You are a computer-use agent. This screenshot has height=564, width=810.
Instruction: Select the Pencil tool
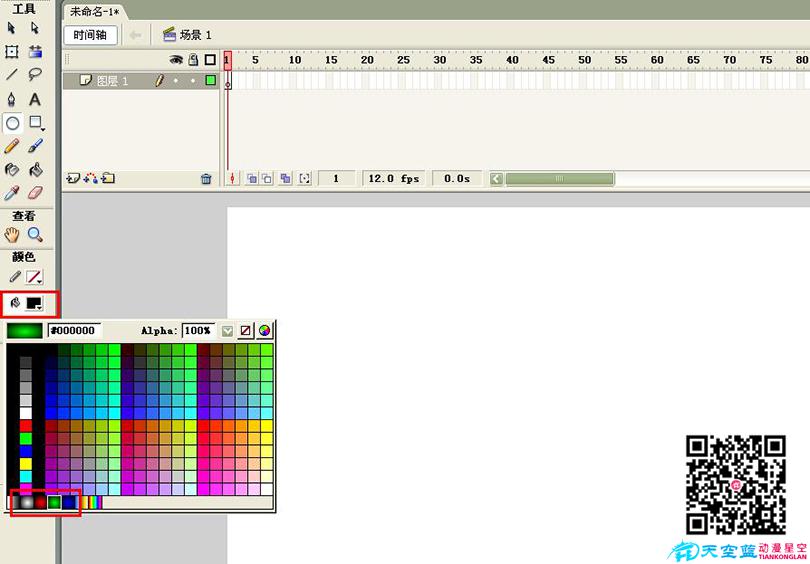tap(11, 146)
